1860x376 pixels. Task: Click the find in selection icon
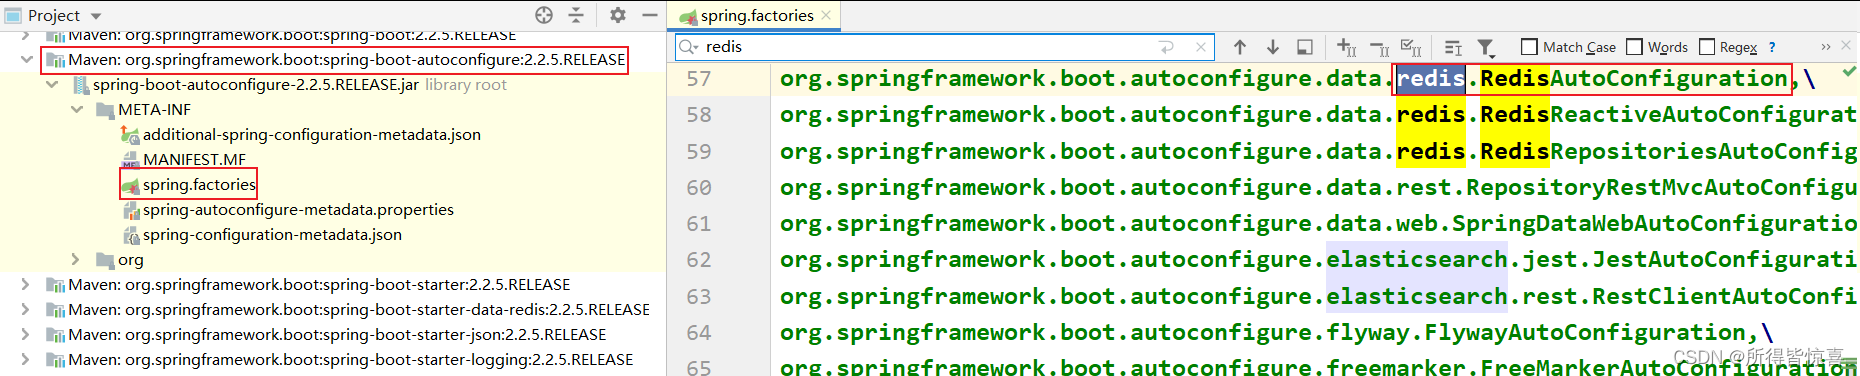click(x=1305, y=47)
